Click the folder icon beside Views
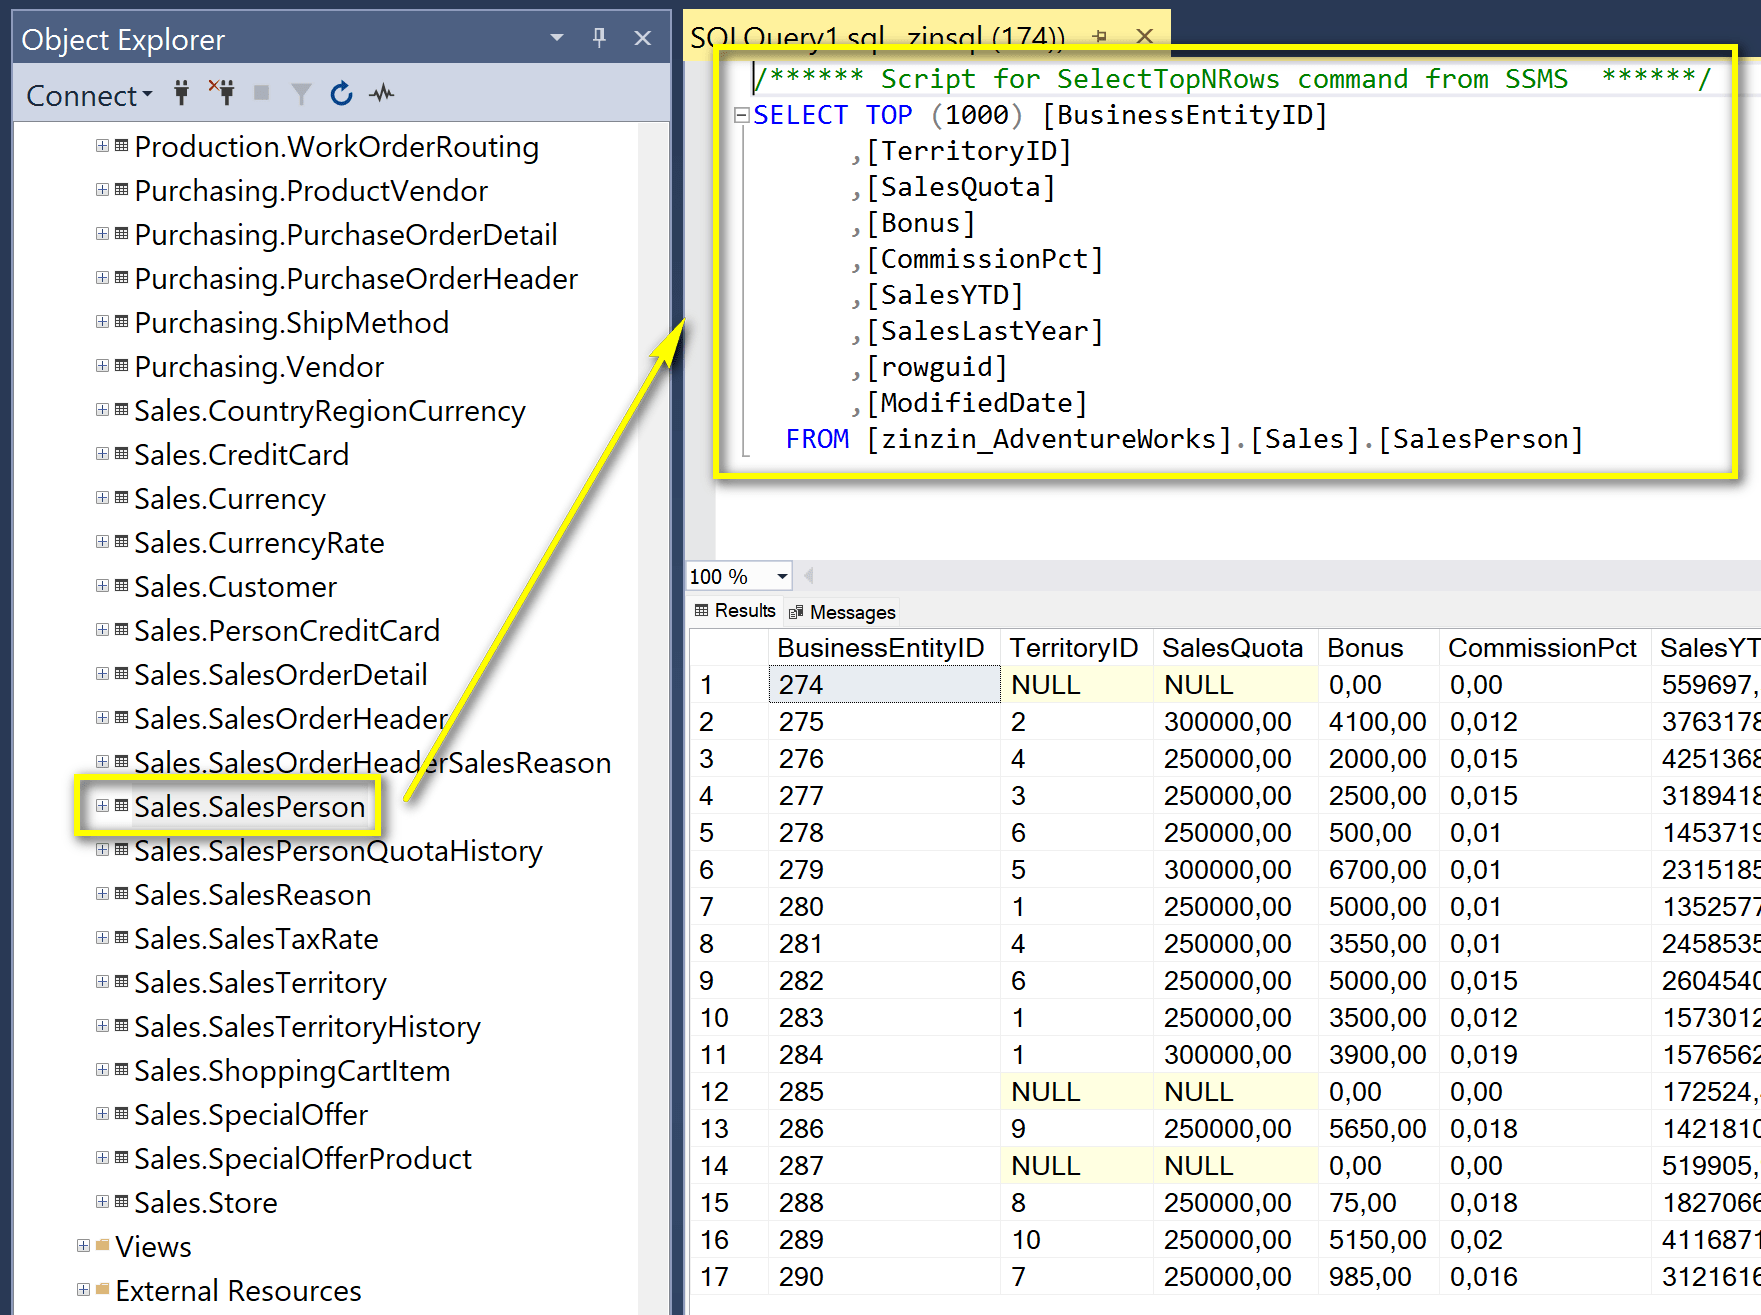The height and width of the screenshot is (1315, 1761). [x=102, y=1245]
